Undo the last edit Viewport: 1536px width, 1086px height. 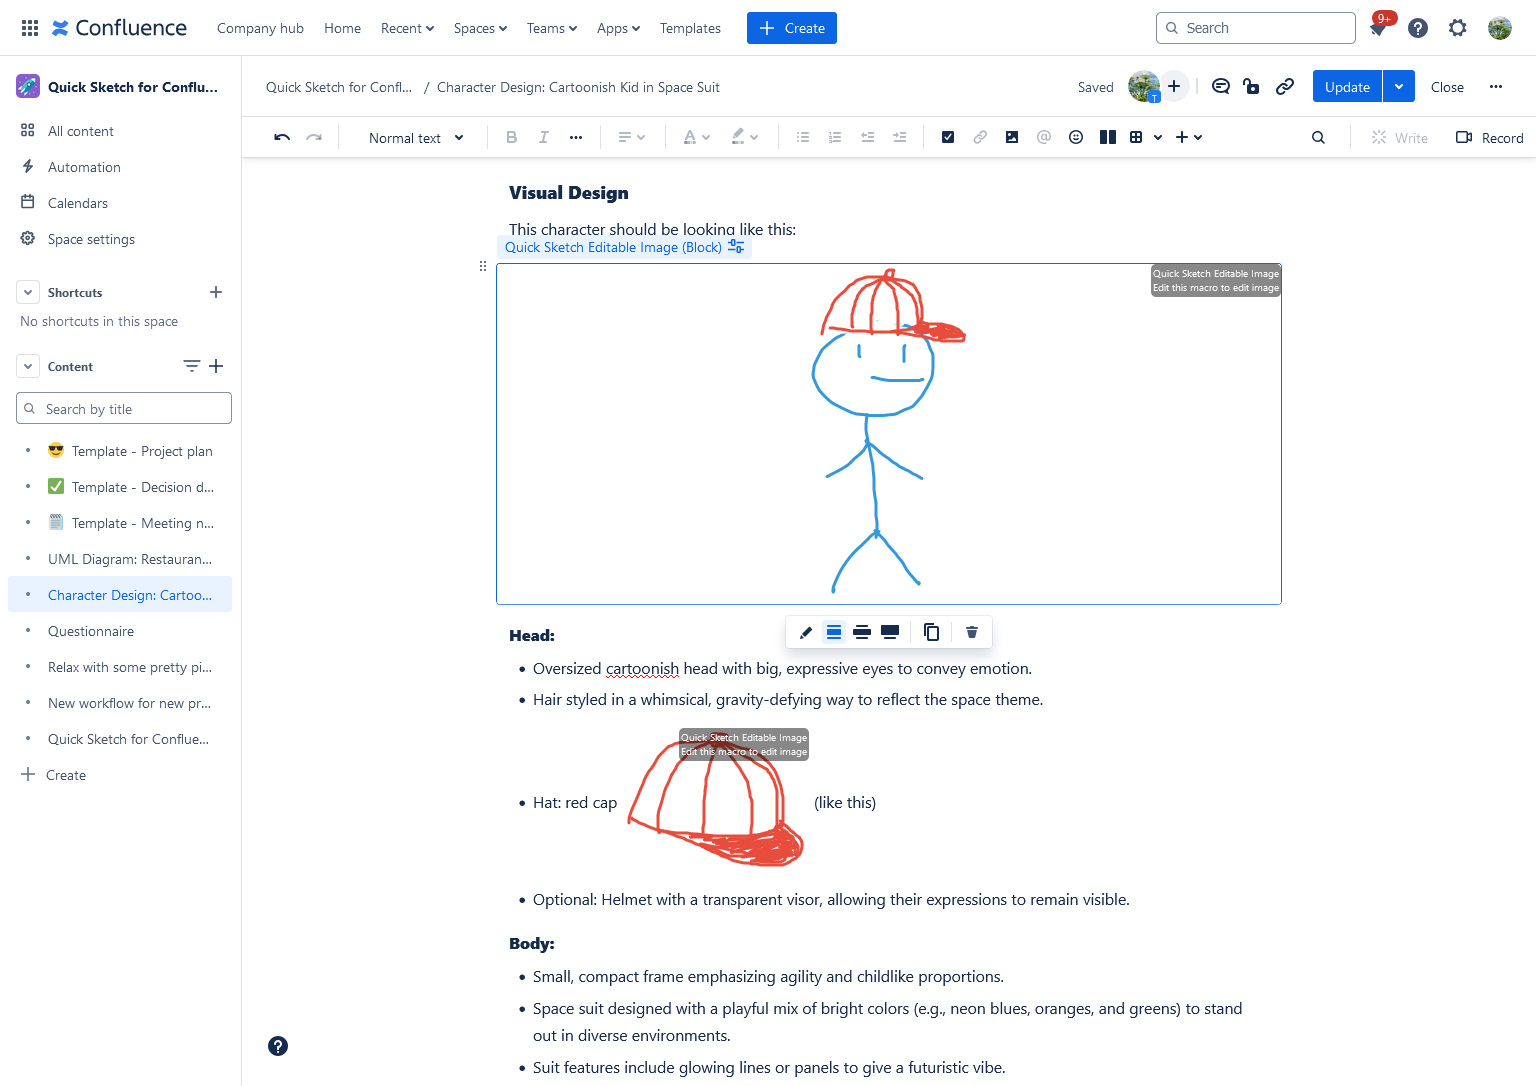(282, 137)
